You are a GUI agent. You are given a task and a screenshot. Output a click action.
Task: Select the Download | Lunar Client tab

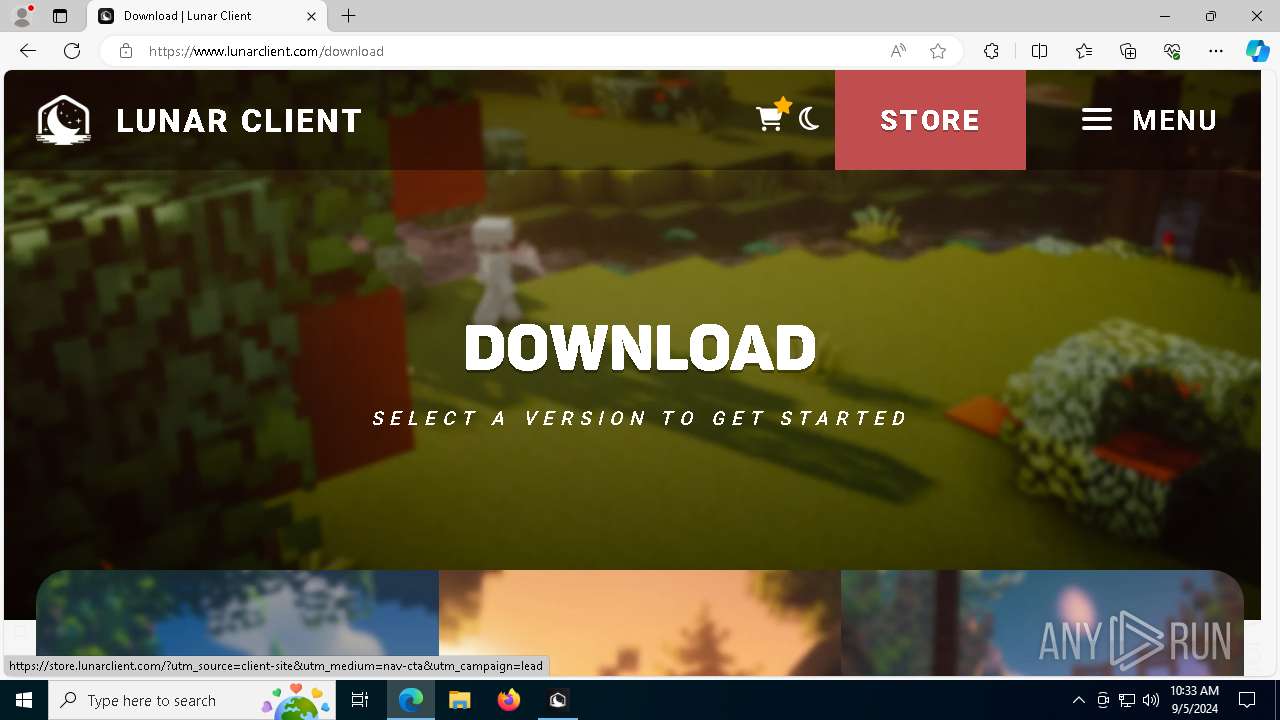(207, 16)
